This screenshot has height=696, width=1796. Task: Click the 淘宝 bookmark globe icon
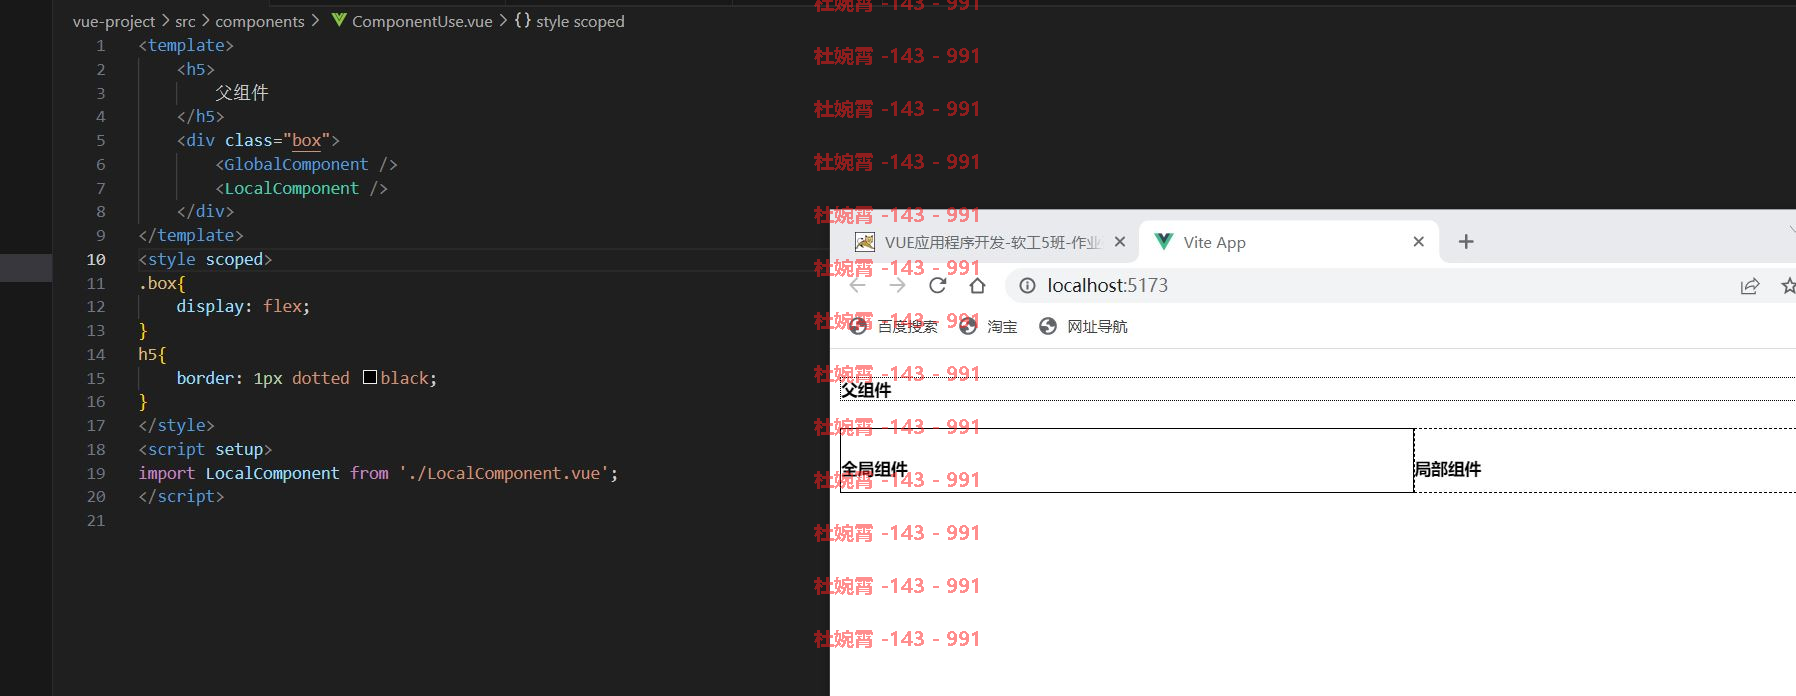click(968, 326)
